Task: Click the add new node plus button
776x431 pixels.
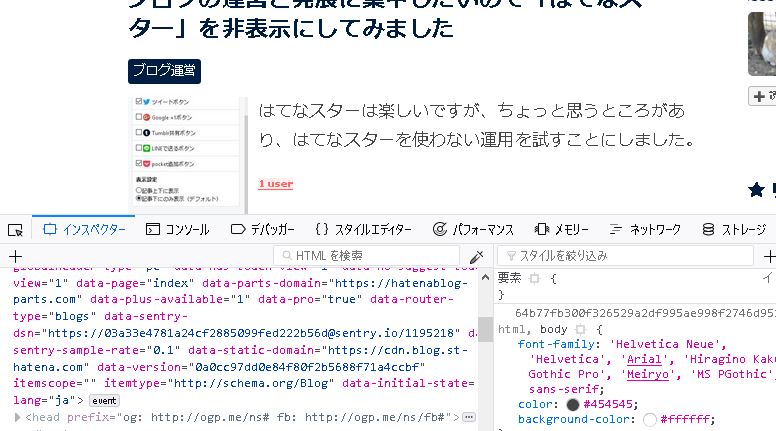Action: click(x=15, y=256)
